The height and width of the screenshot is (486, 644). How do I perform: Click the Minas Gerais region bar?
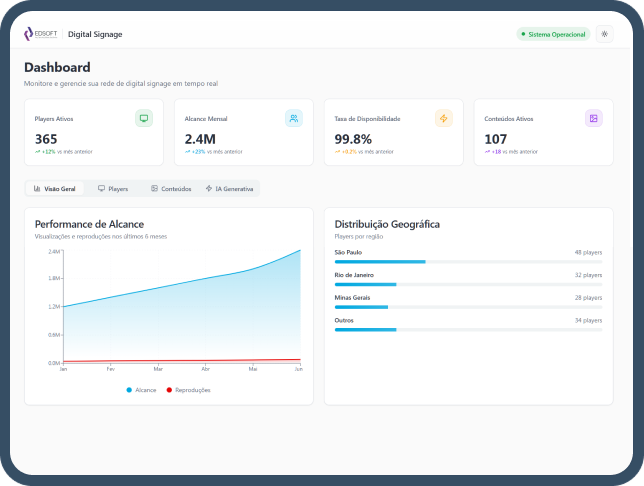click(468, 307)
